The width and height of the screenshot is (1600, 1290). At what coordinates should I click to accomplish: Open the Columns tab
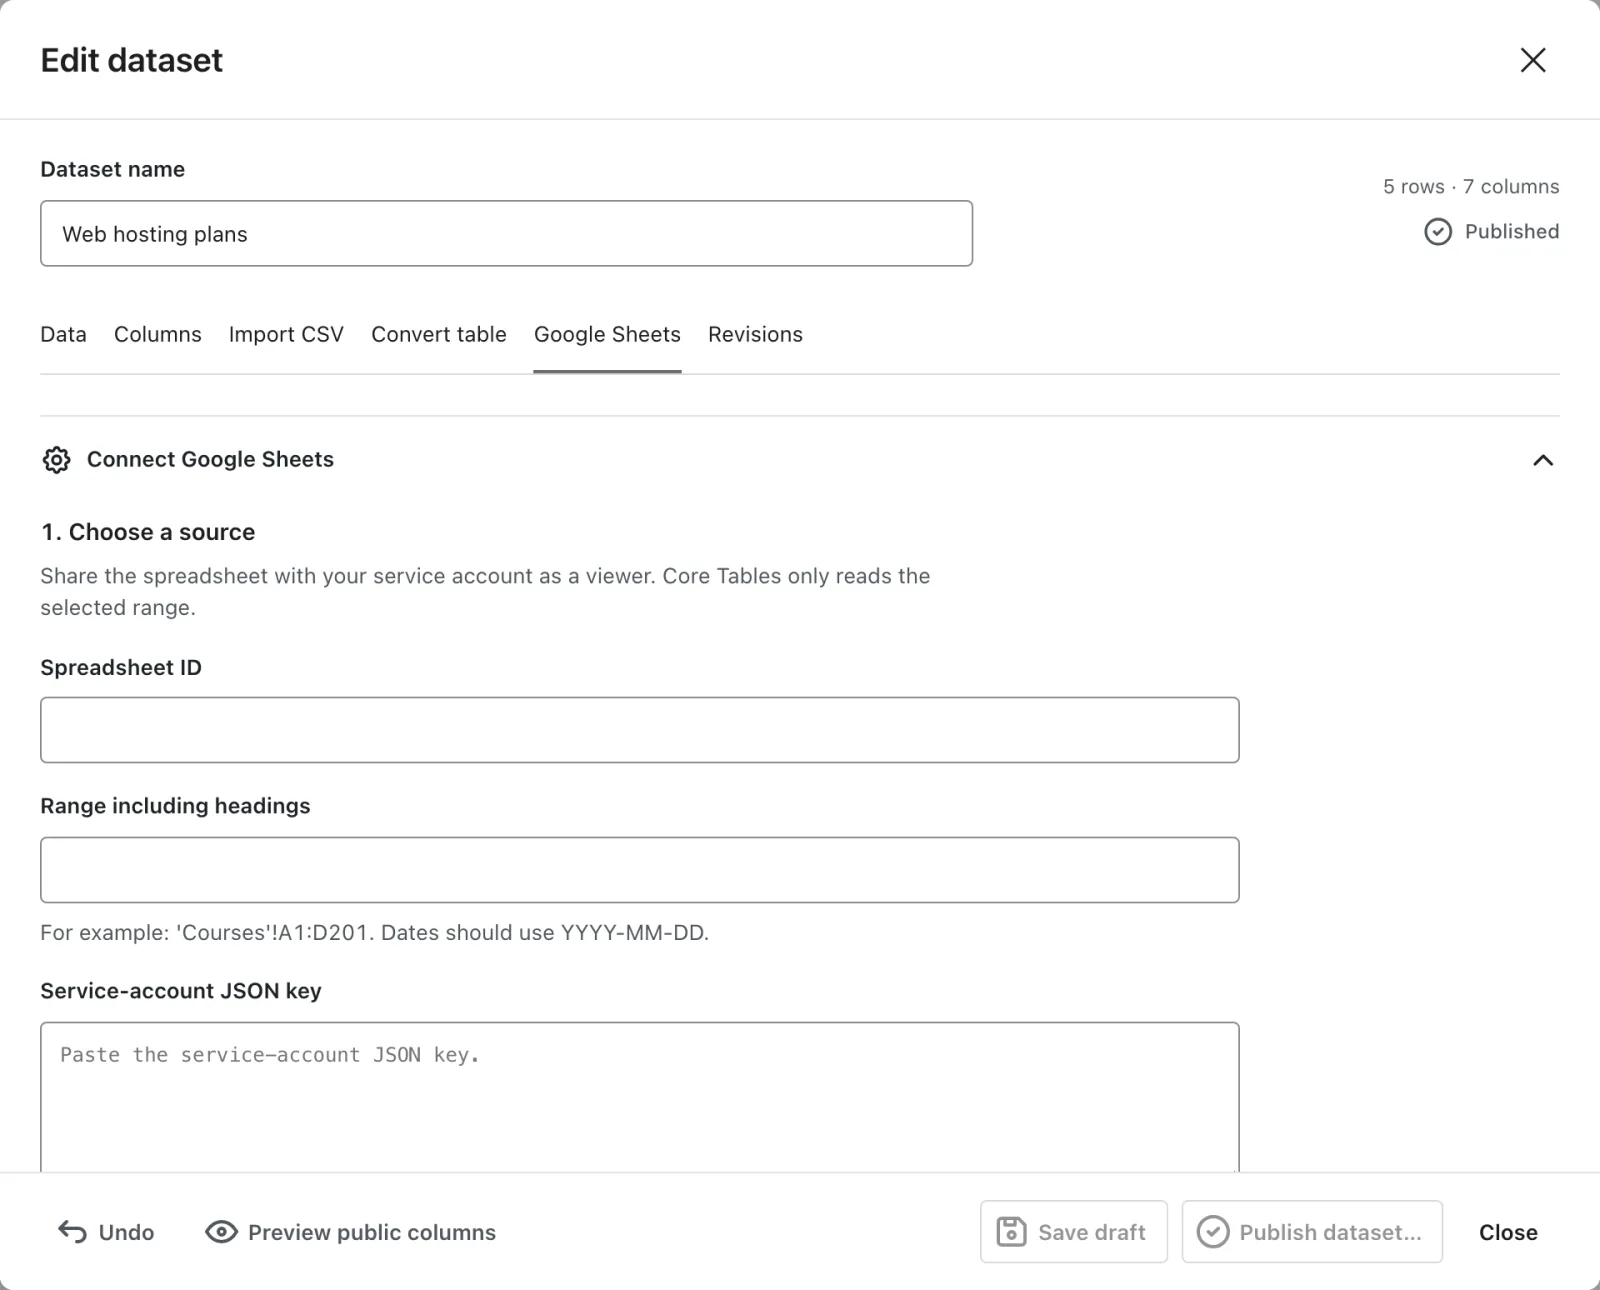pos(158,334)
